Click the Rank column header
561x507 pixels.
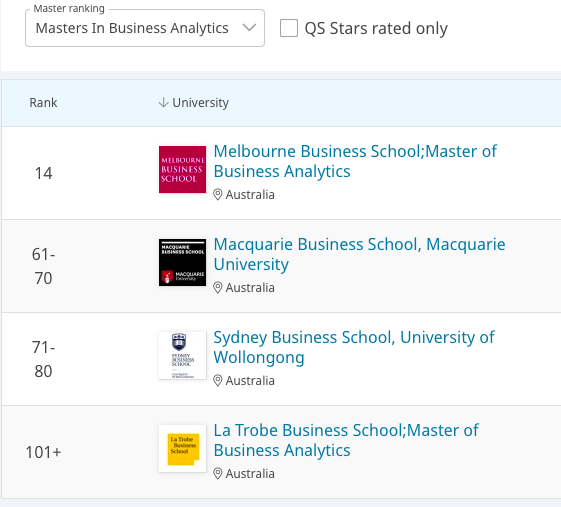click(43, 103)
